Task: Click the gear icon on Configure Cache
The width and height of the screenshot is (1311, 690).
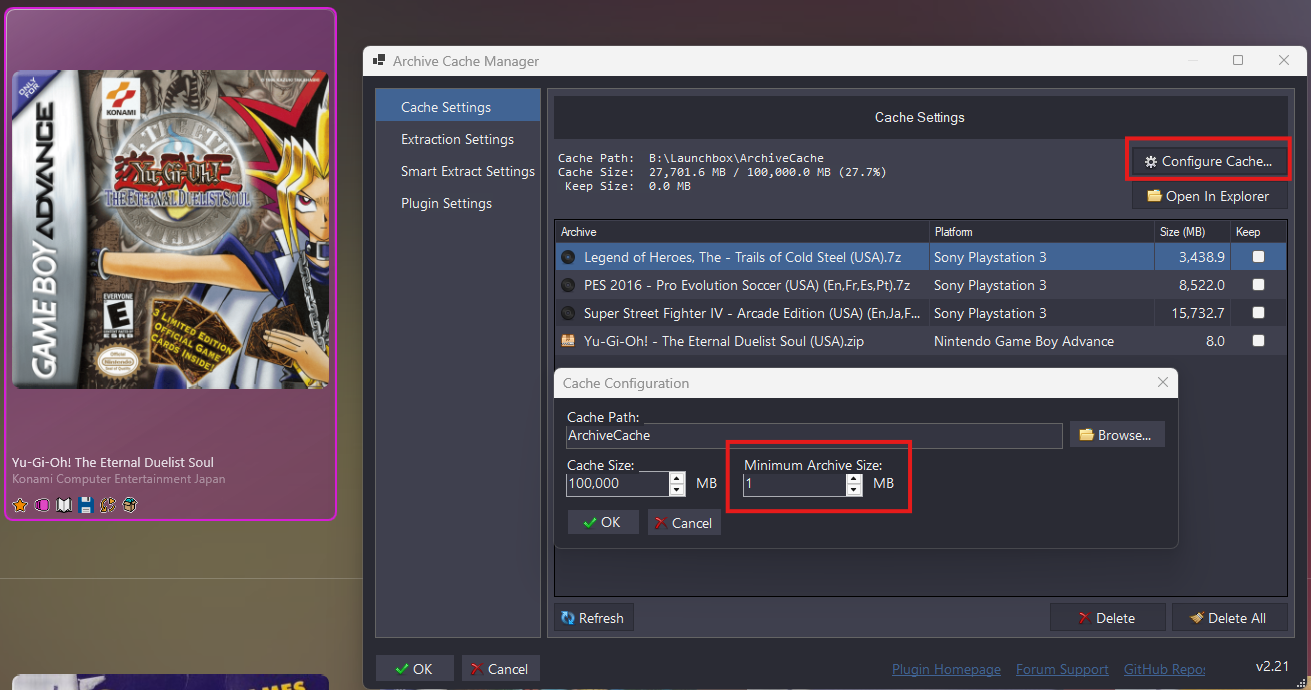Action: click(x=1151, y=161)
